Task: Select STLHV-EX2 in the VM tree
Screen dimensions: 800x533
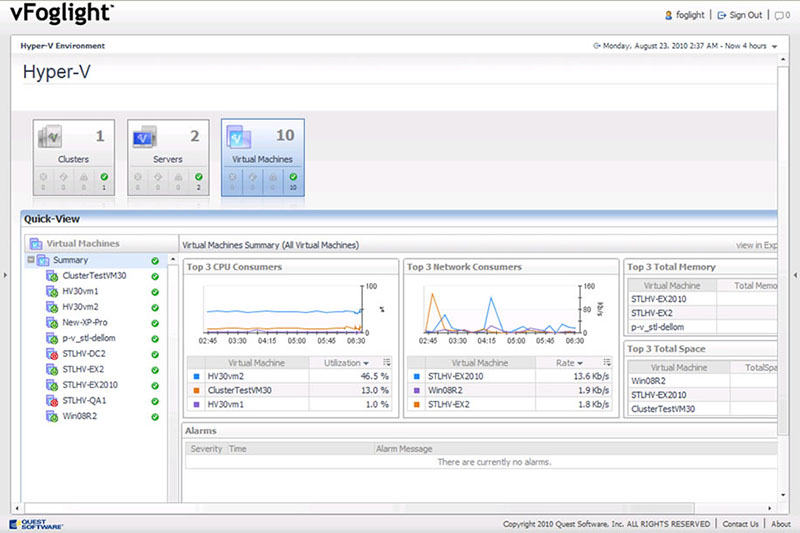Action: pyautogui.click(x=83, y=369)
